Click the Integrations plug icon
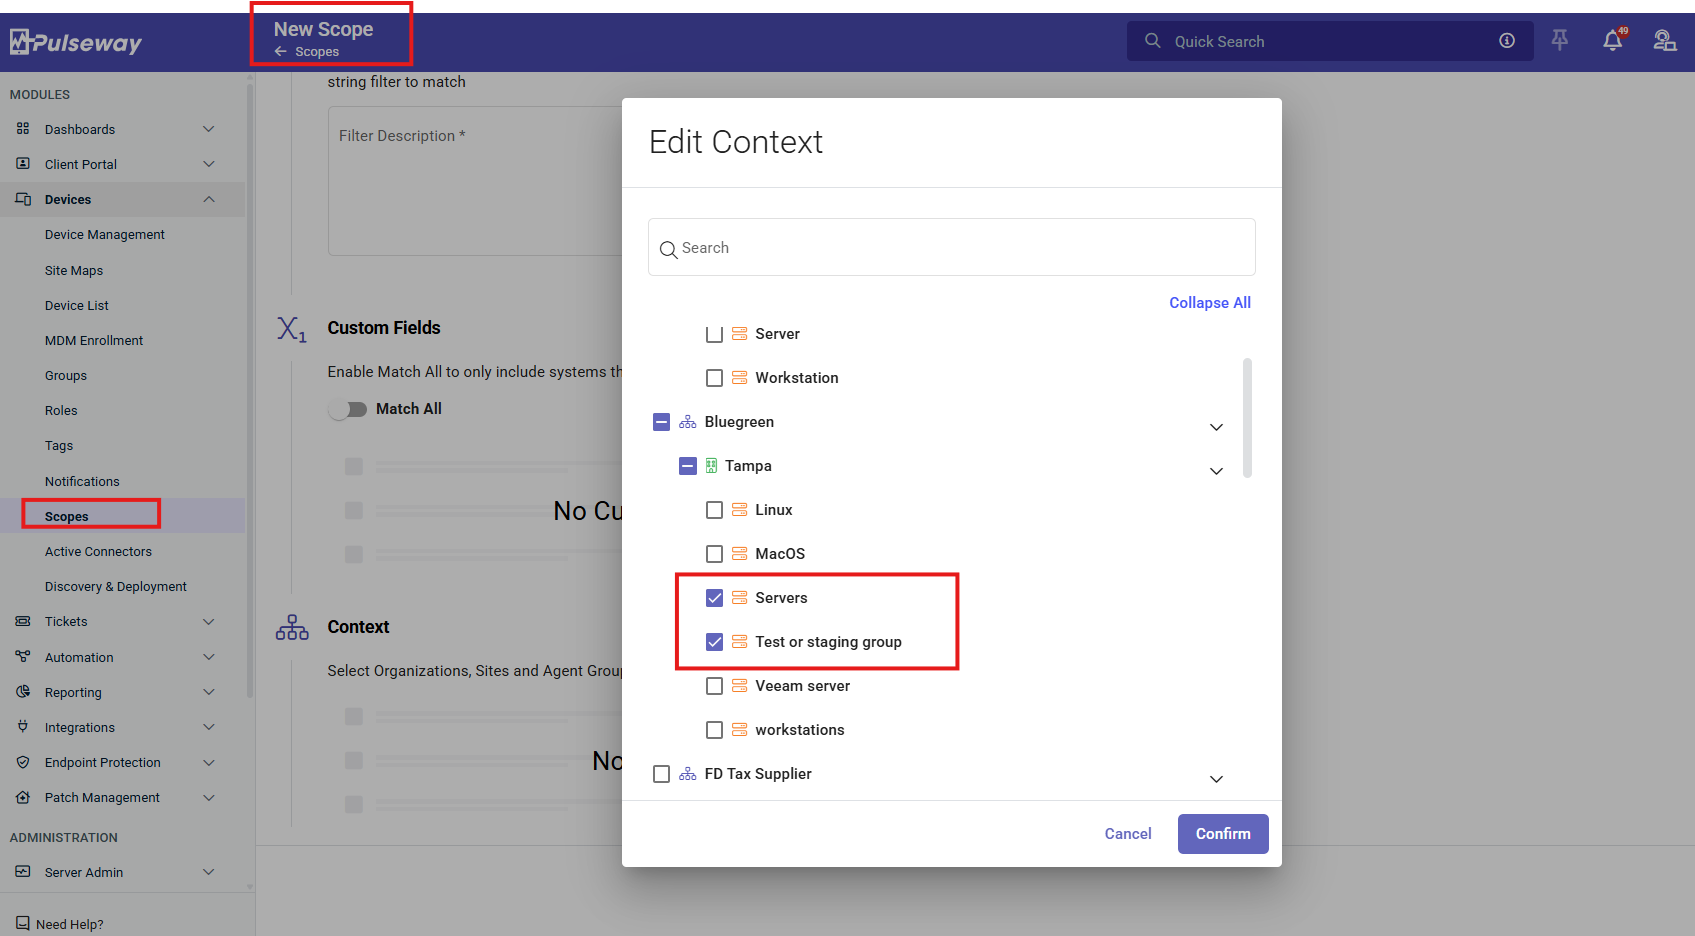 (23, 727)
